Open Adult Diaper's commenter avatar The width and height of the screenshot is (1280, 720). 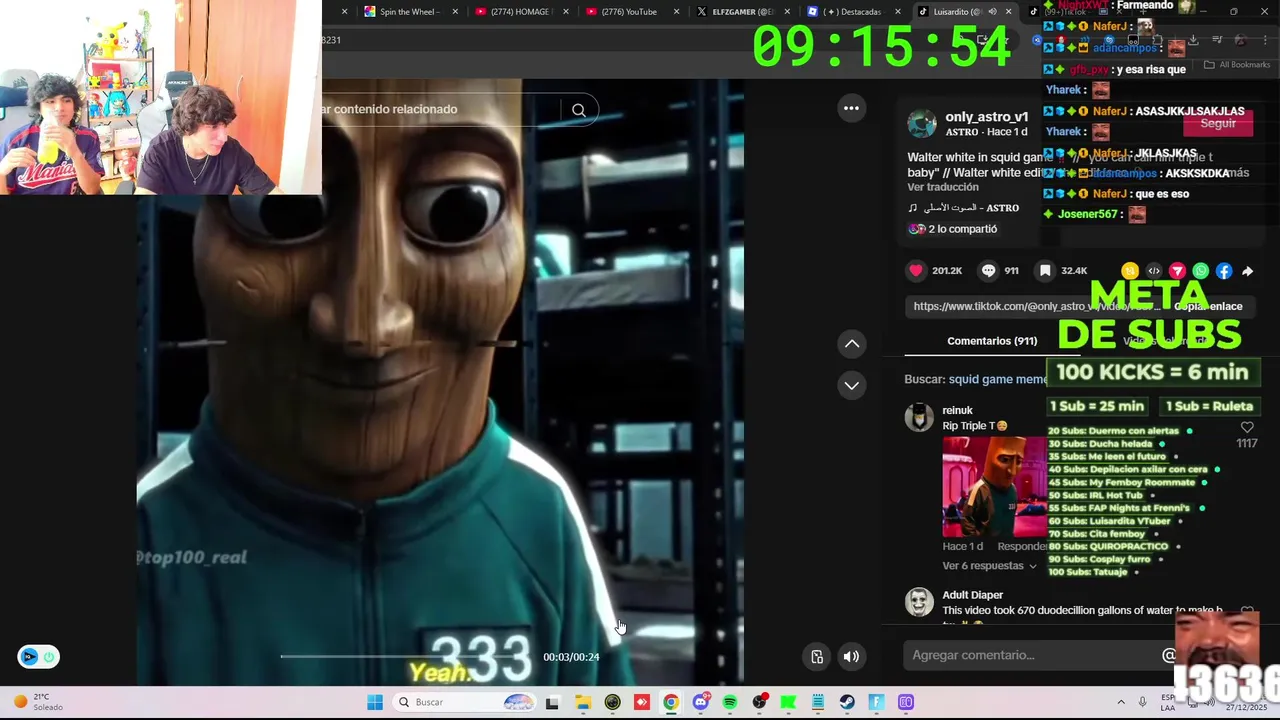[919, 602]
